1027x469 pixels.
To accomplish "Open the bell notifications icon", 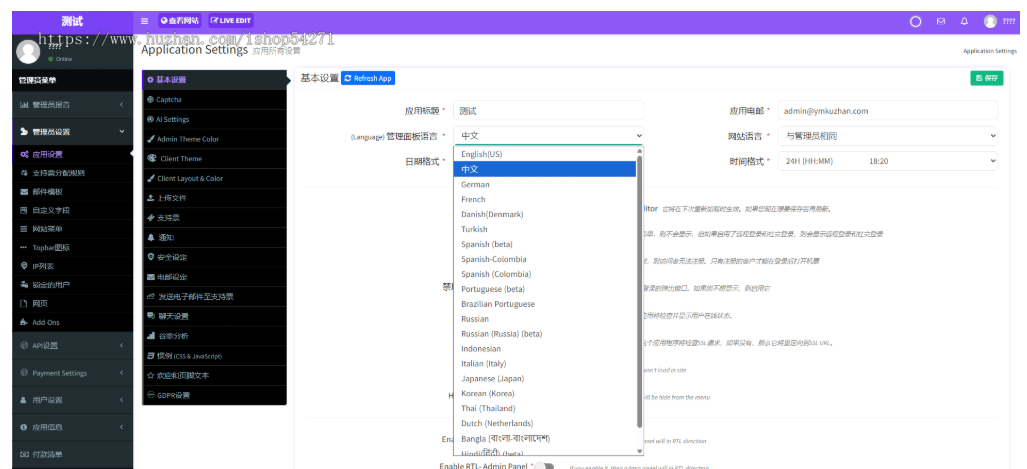I will coord(964,22).
